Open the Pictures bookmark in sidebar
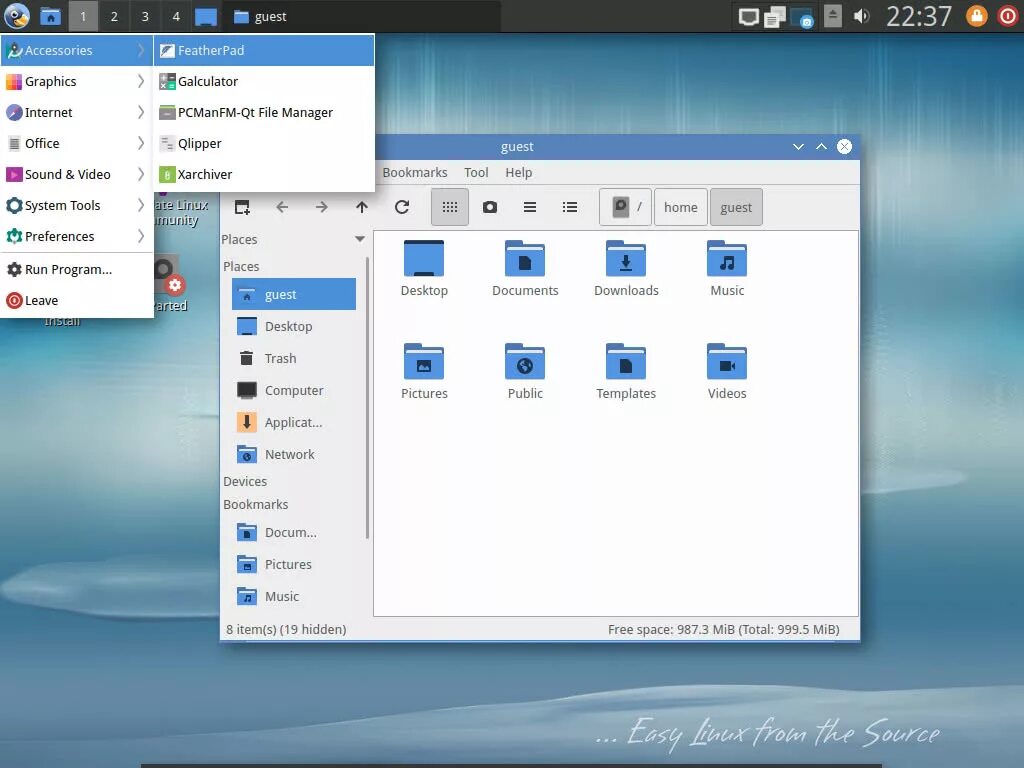Screen dimensions: 1024x768 294,564
